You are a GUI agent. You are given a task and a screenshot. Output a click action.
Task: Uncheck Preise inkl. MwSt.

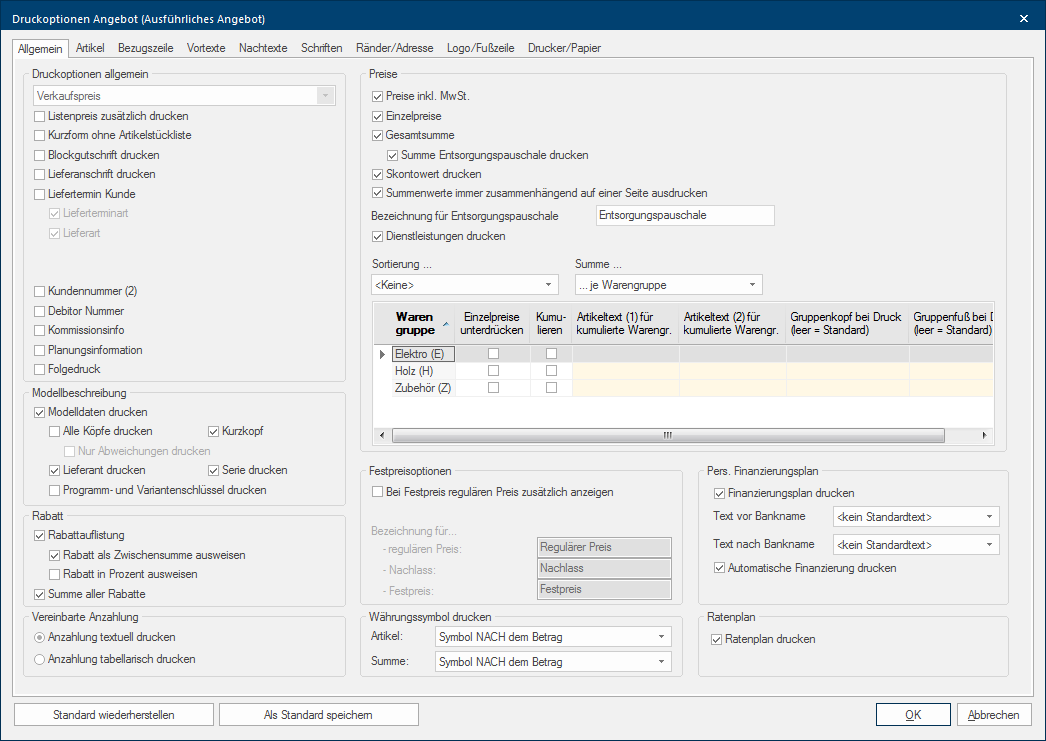click(377, 97)
